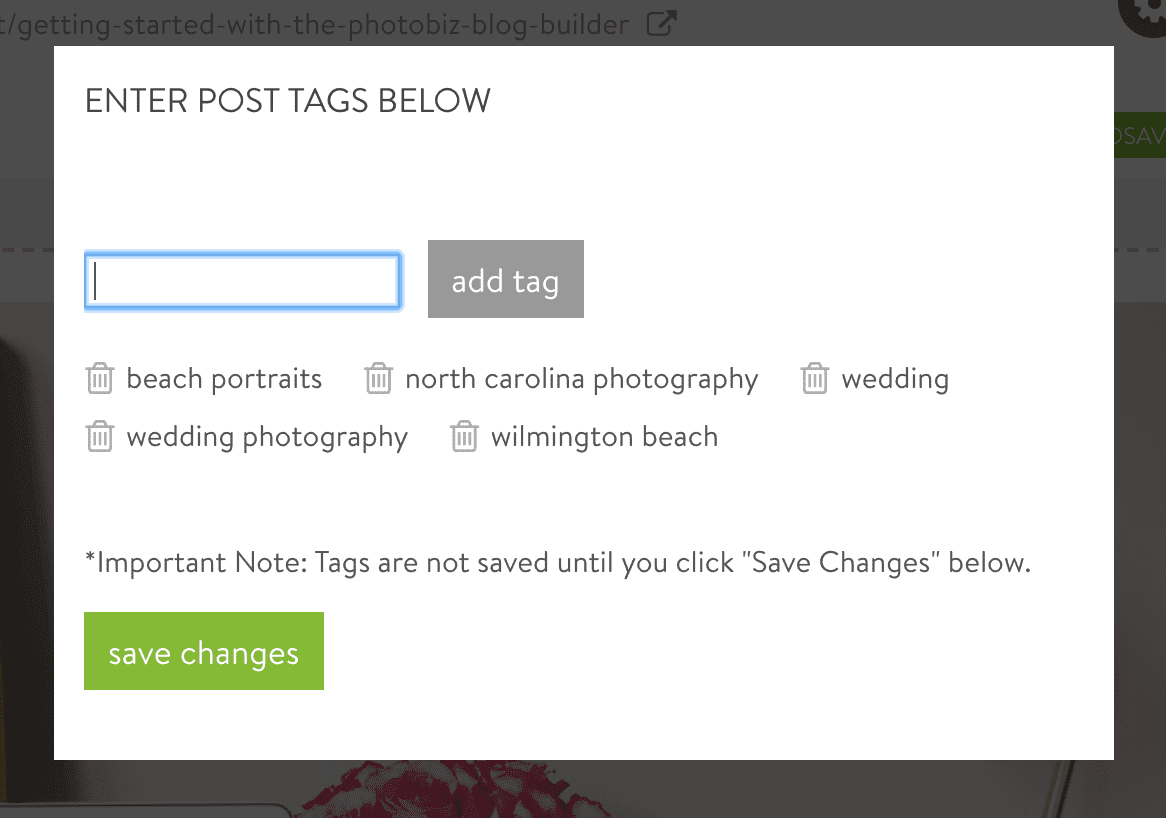The image size is (1166, 818).
Task: Open the post in new tab via external-link icon
Action: click(660, 23)
